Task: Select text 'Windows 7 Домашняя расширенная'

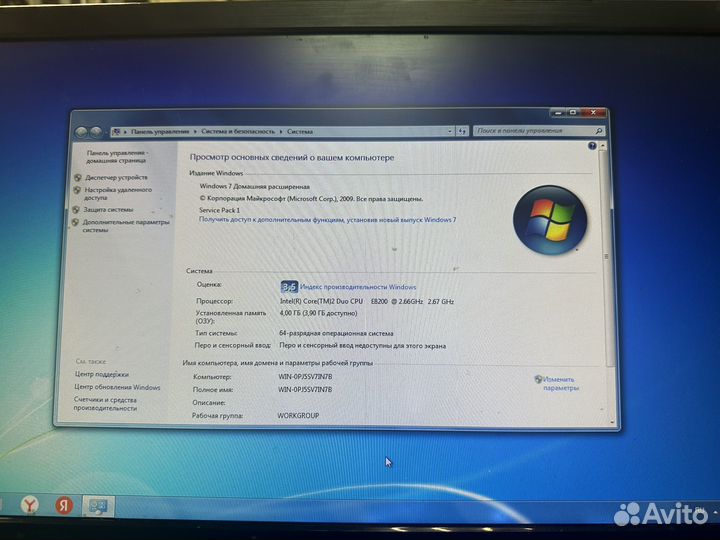Action: (x=254, y=186)
